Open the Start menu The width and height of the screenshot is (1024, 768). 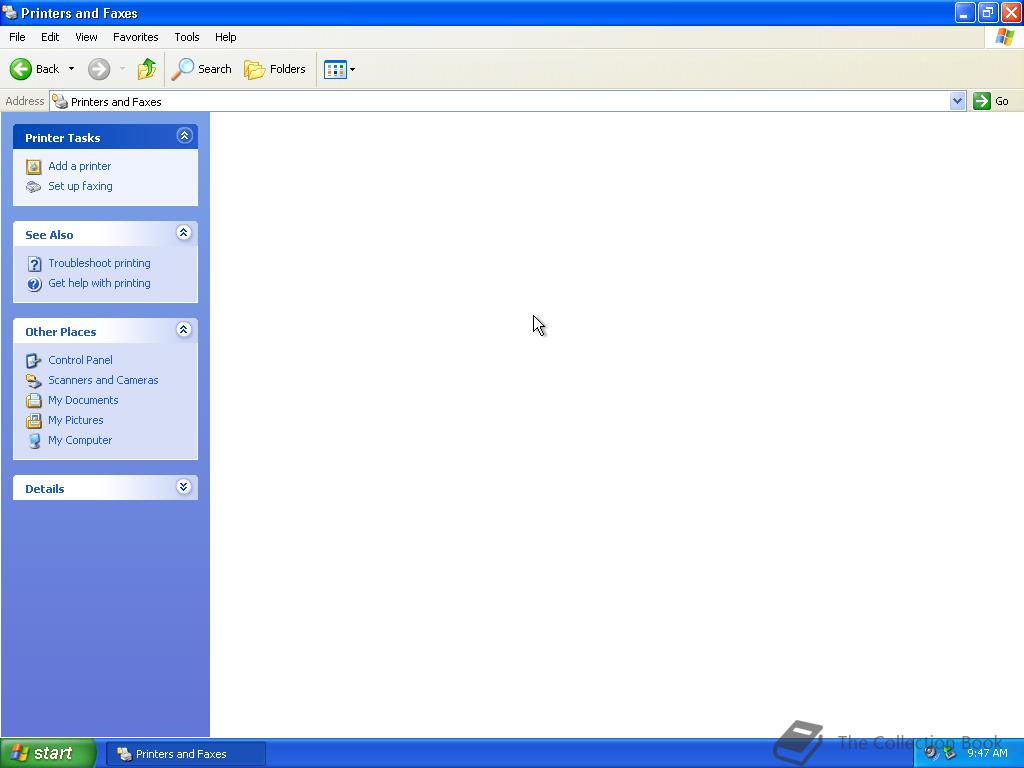pyautogui.click(x=48, y=753)
